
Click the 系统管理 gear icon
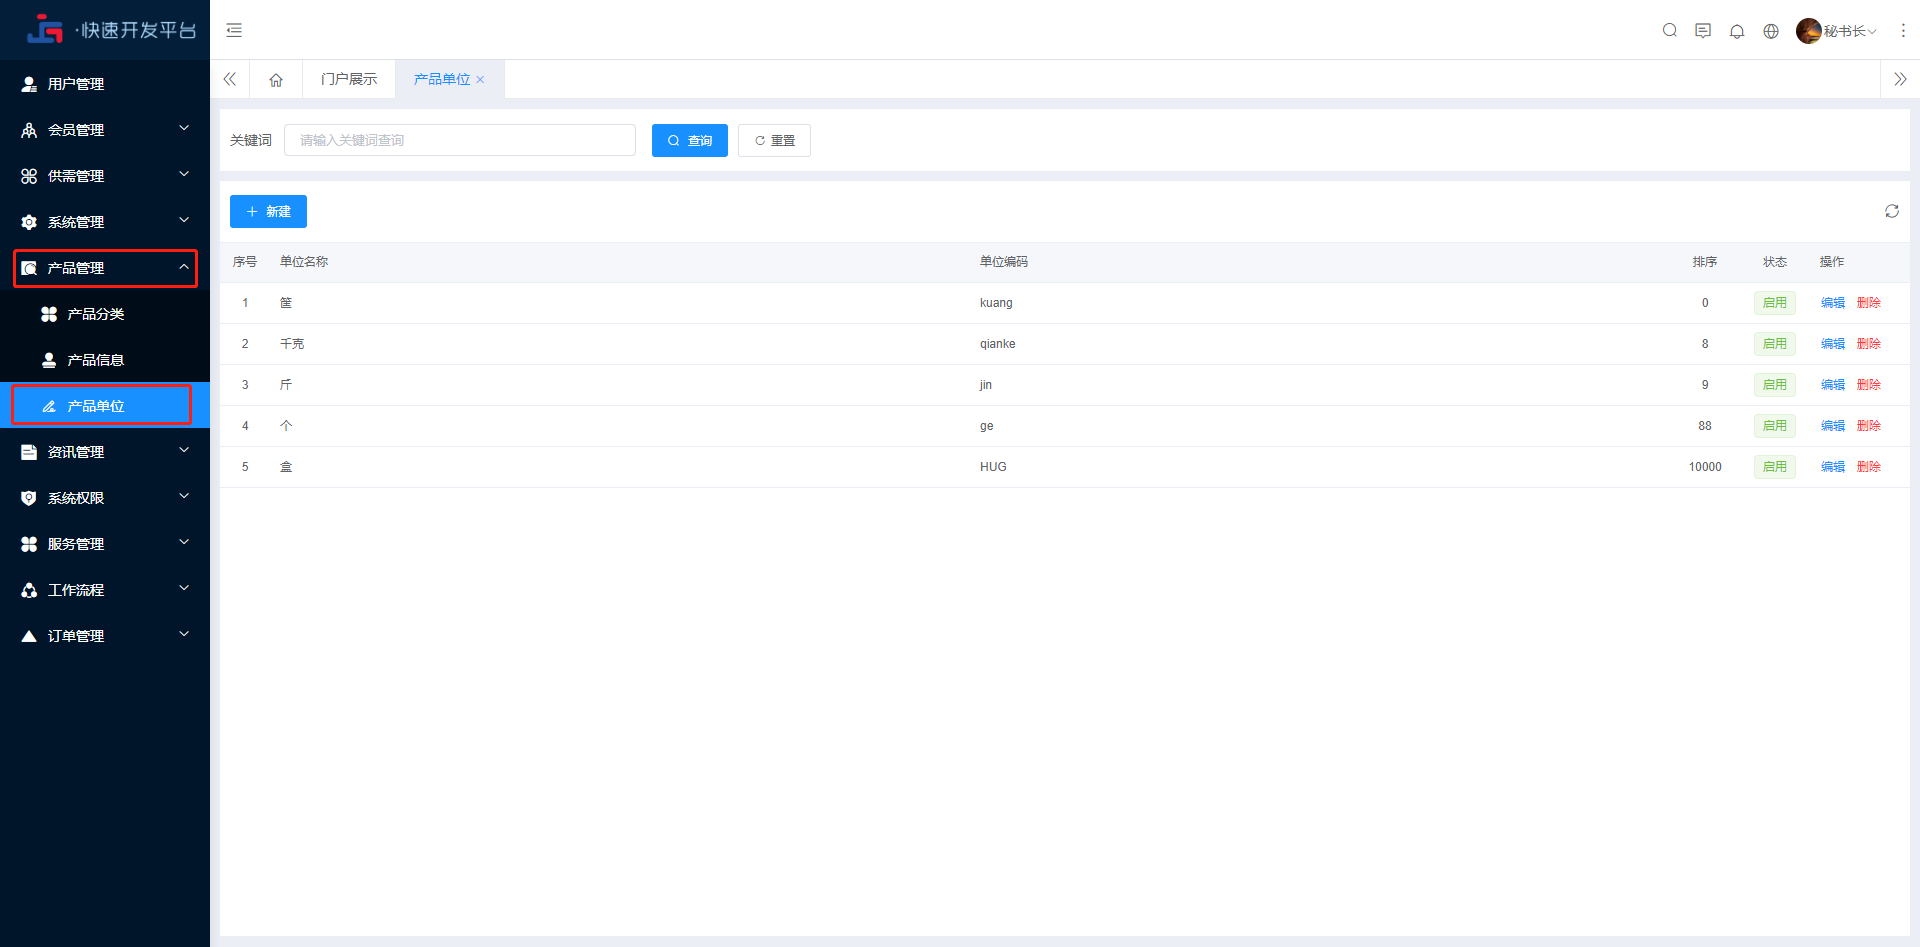point(29,222)
